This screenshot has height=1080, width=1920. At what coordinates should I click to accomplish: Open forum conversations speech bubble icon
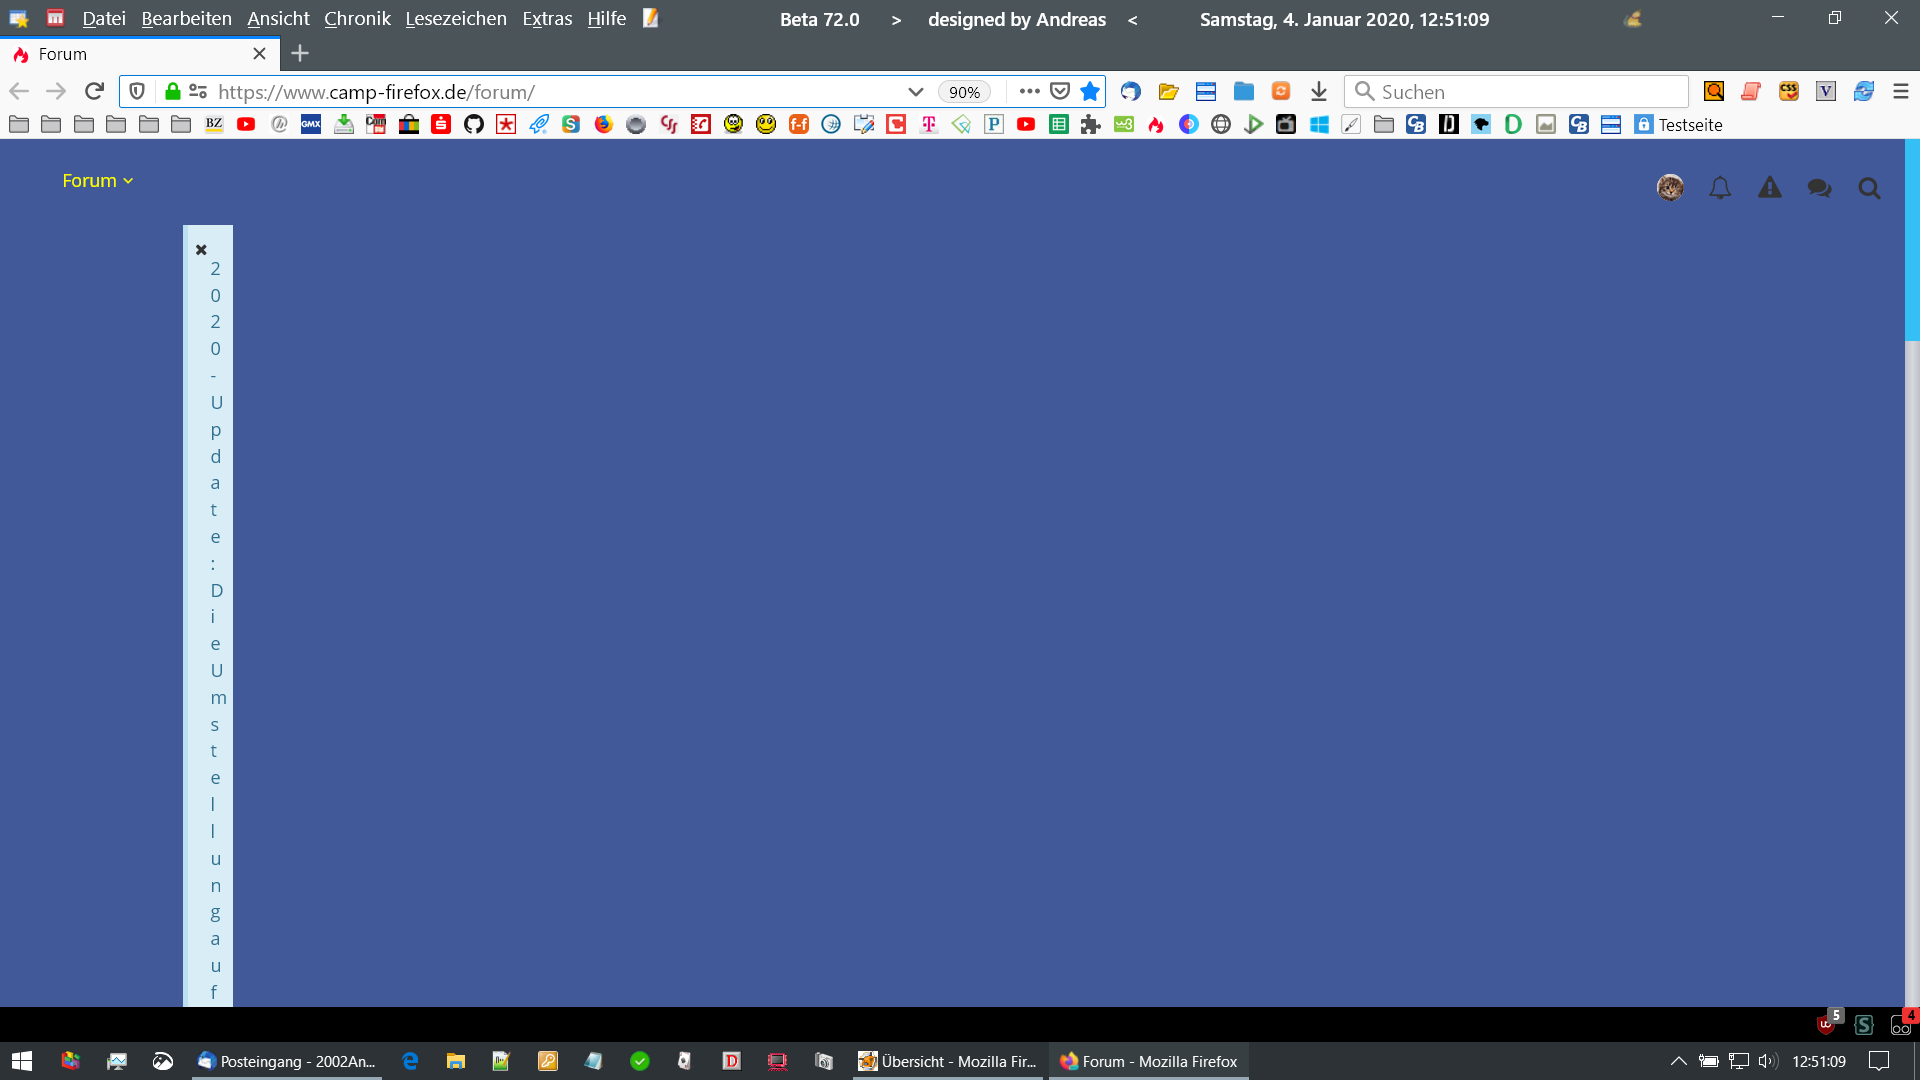(x=1819, y=188)
